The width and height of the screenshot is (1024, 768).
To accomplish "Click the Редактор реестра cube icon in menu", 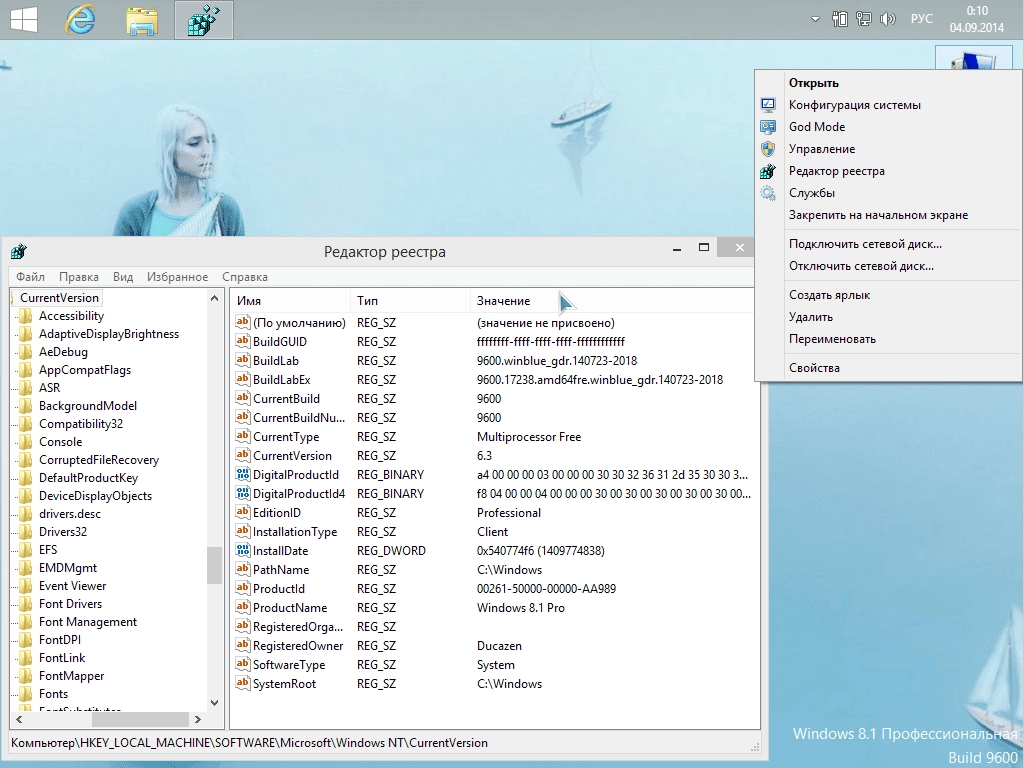I will point(768,171).
